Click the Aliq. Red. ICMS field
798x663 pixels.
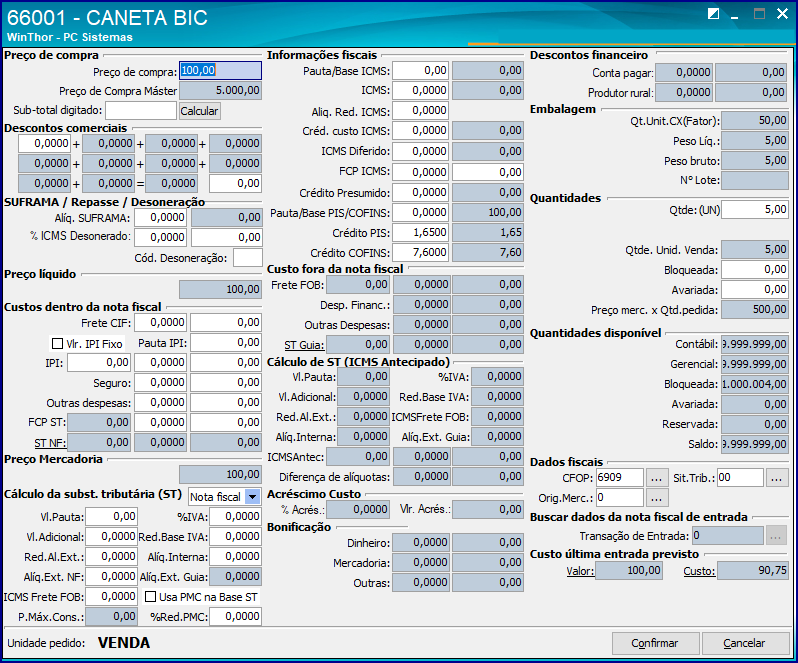[420, 110]
